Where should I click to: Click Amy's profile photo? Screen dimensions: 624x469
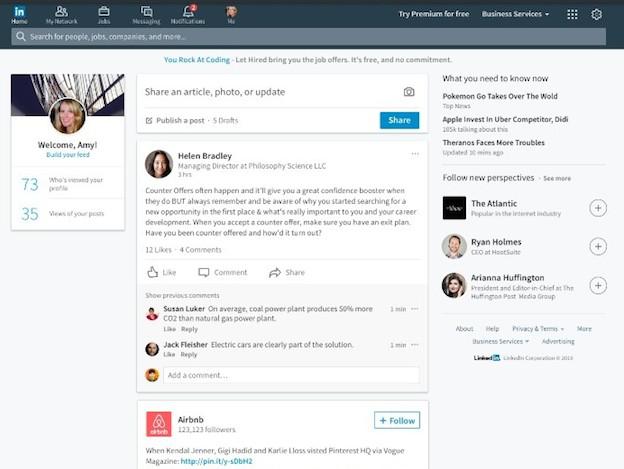(x=67, y=116)
